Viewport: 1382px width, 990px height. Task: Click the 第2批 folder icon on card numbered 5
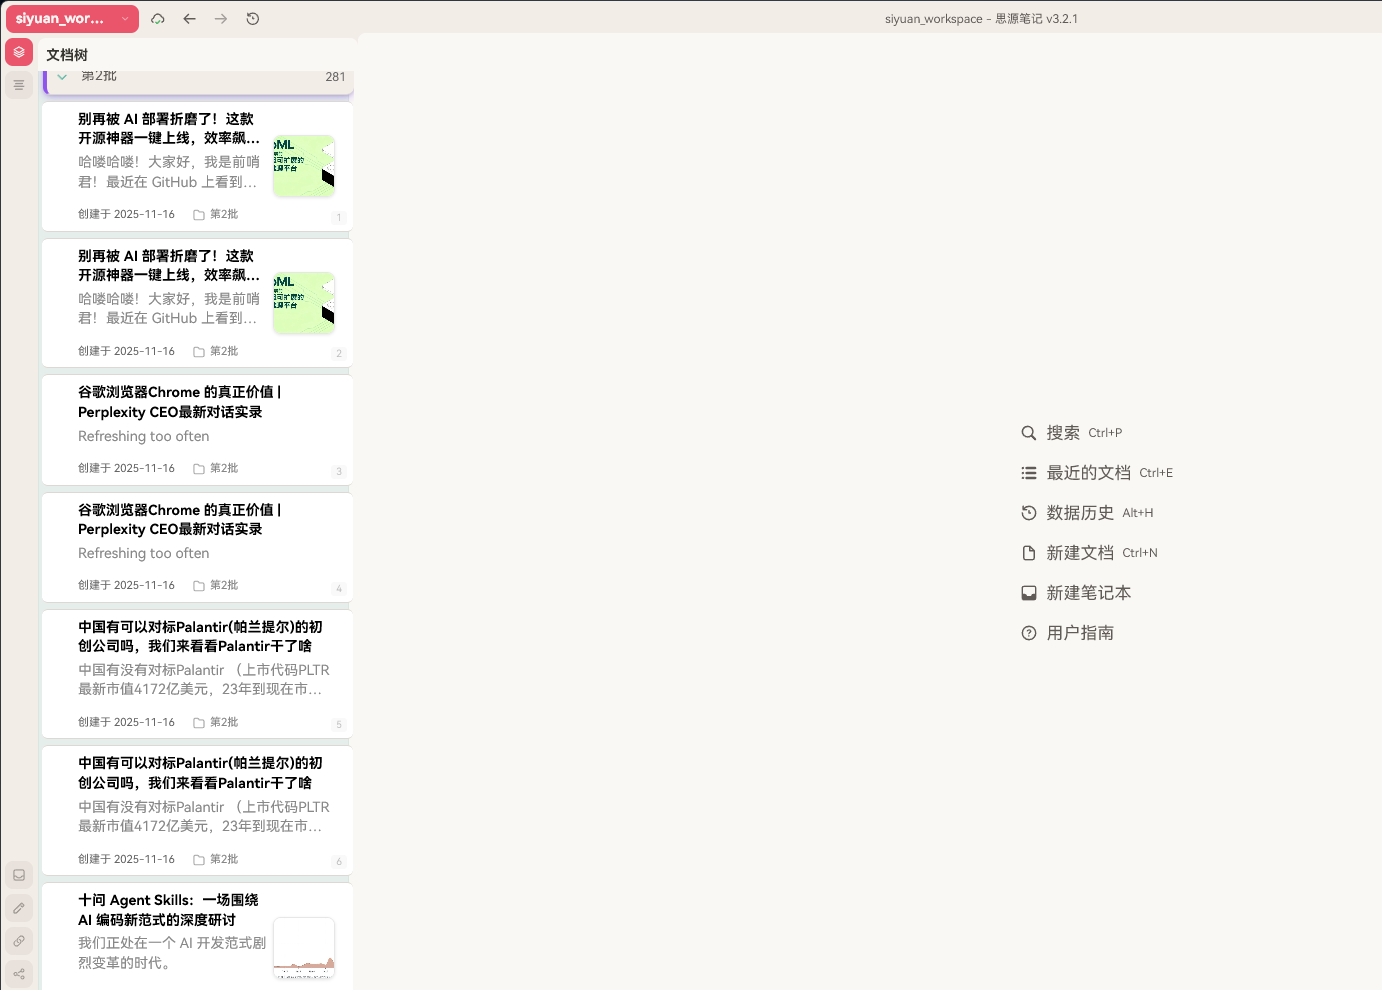199,723
